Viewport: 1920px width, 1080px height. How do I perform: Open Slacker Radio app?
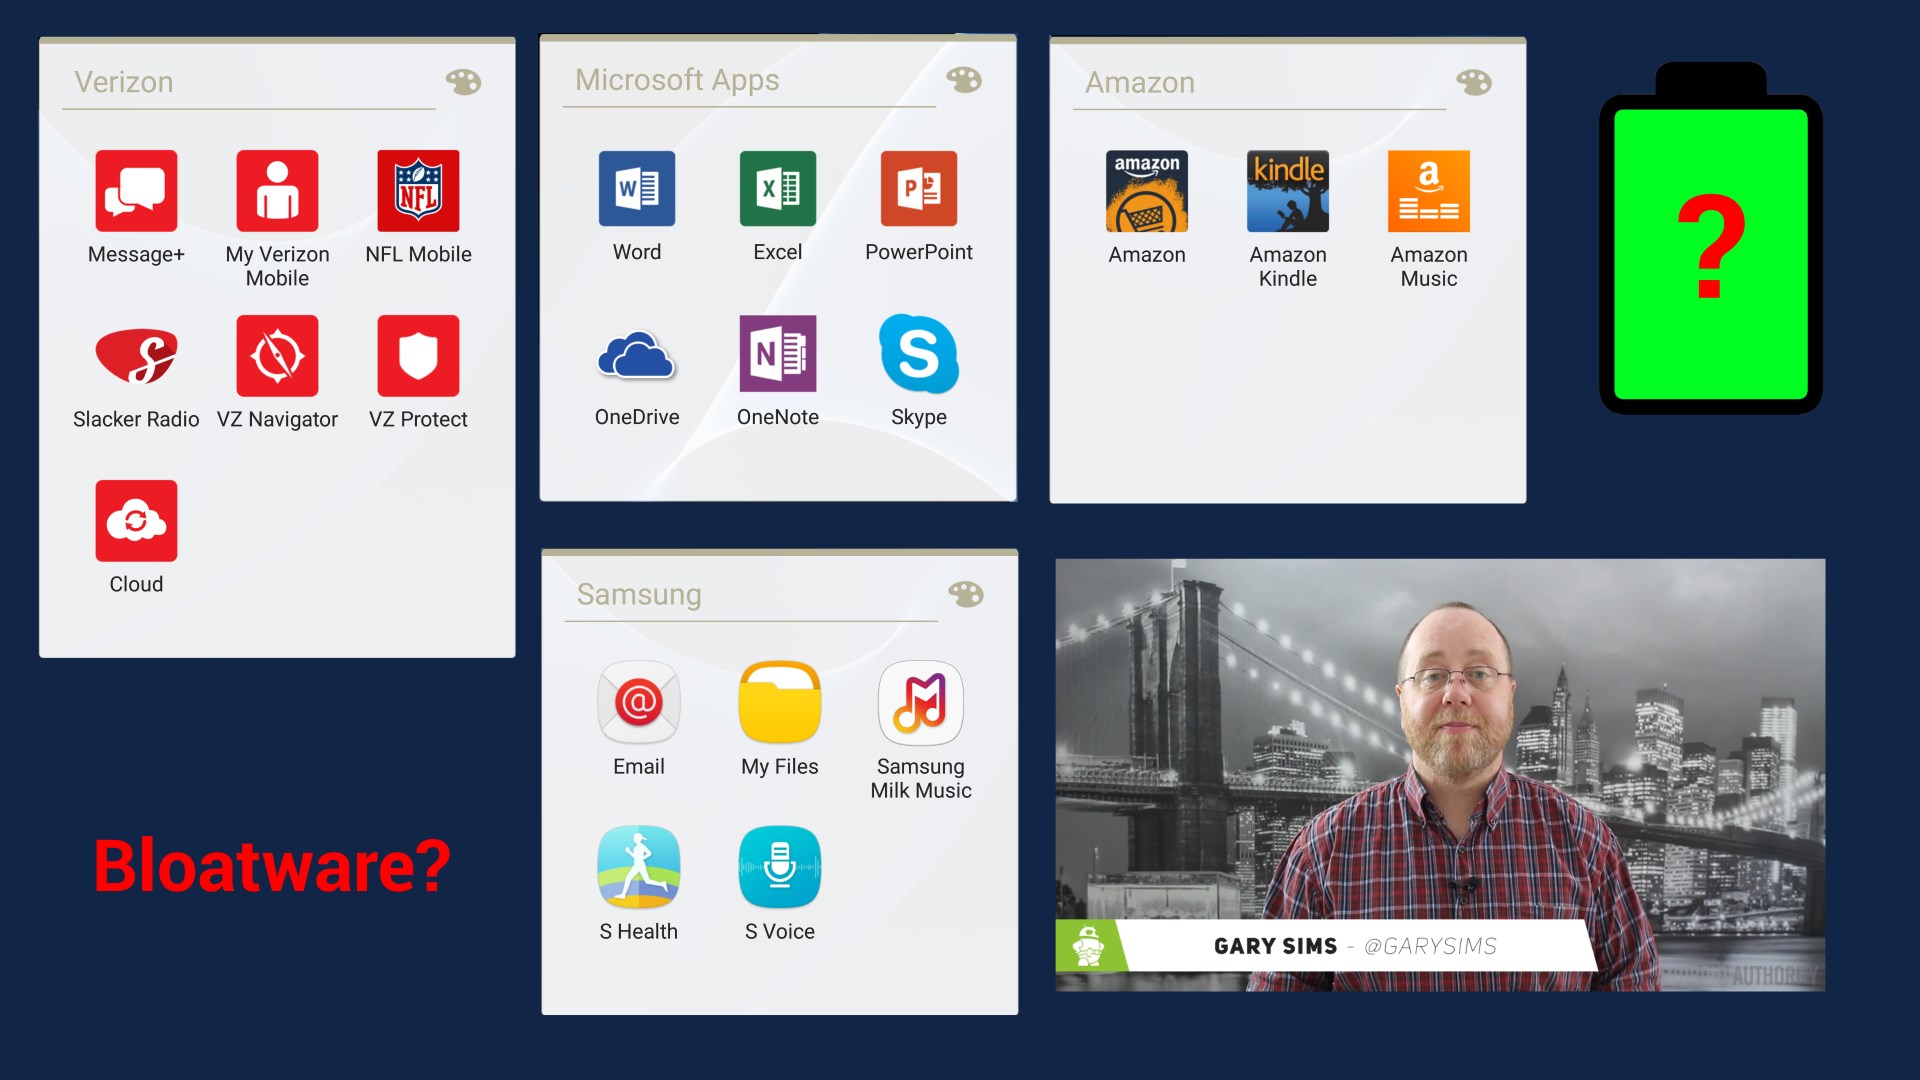[136, 356]
